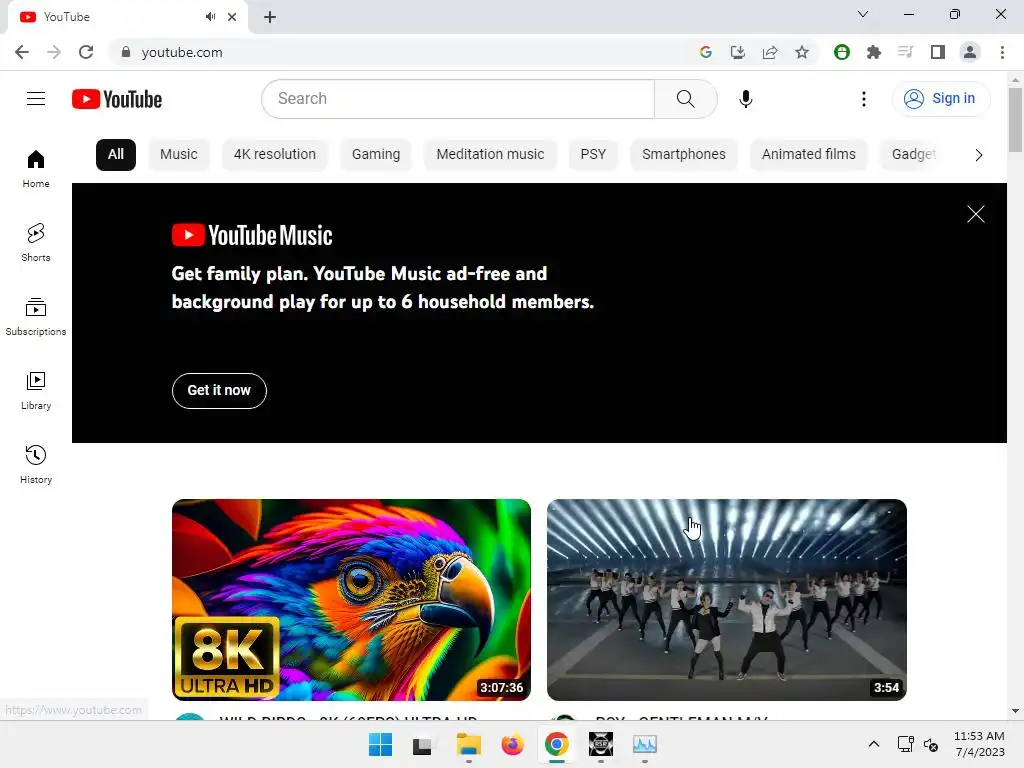1024x768 pixels.
Task: Select the 4K resolution chip
Action: (x=274, y=155)
